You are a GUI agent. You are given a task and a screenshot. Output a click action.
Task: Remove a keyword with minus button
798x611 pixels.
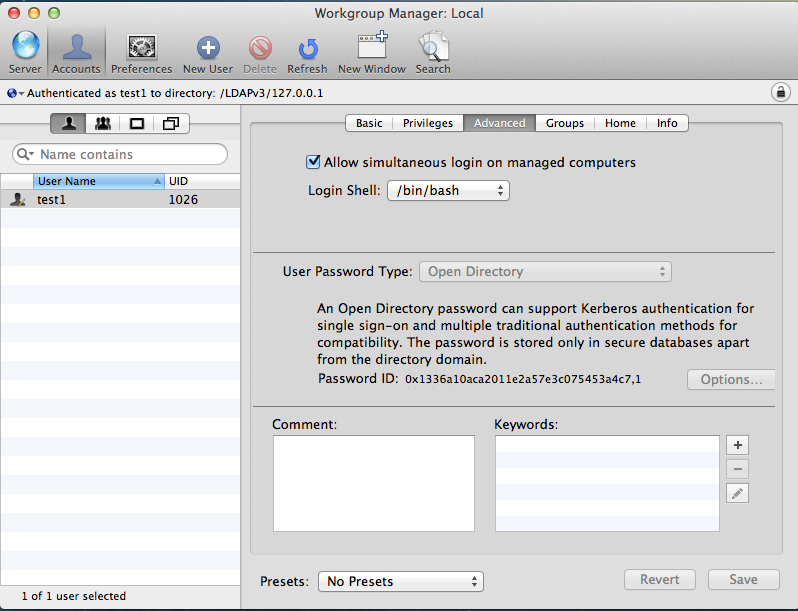click(737, 469)
